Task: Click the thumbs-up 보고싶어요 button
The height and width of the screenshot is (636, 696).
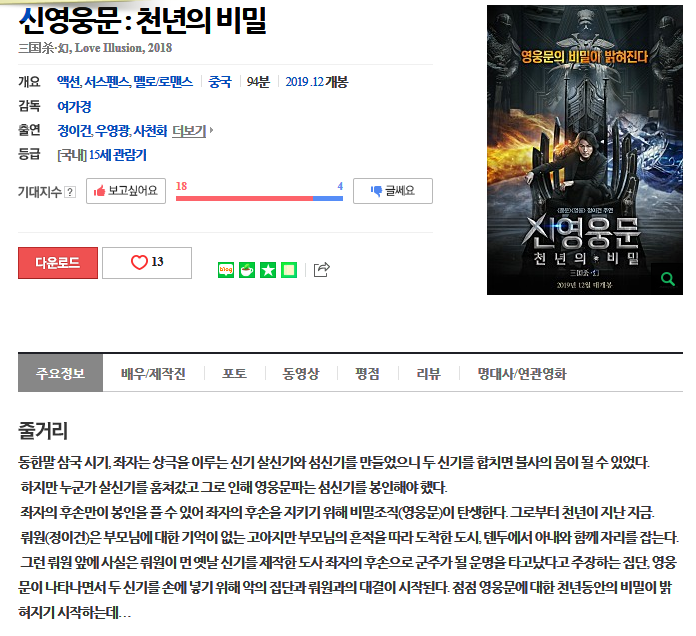Action: click(126, 190)
